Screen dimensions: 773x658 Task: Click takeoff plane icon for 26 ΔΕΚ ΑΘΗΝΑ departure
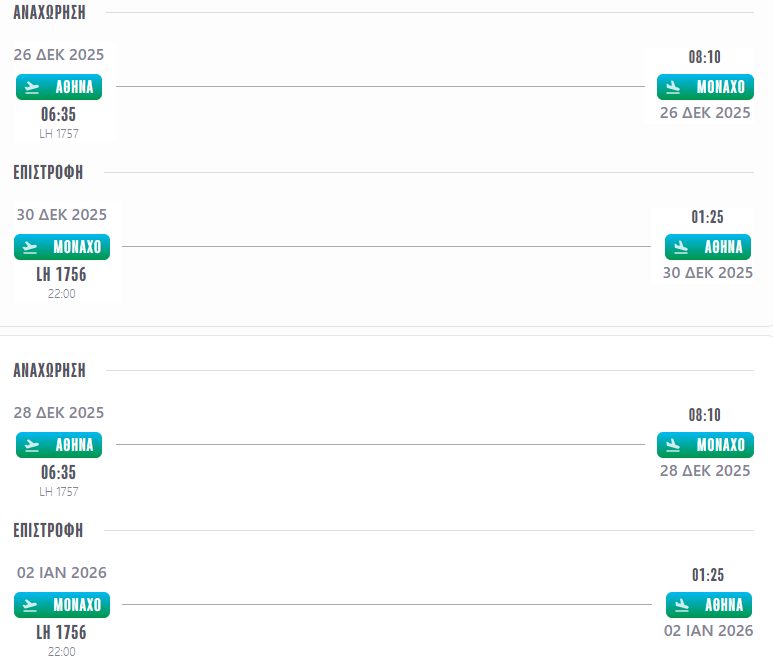(33, 87)
